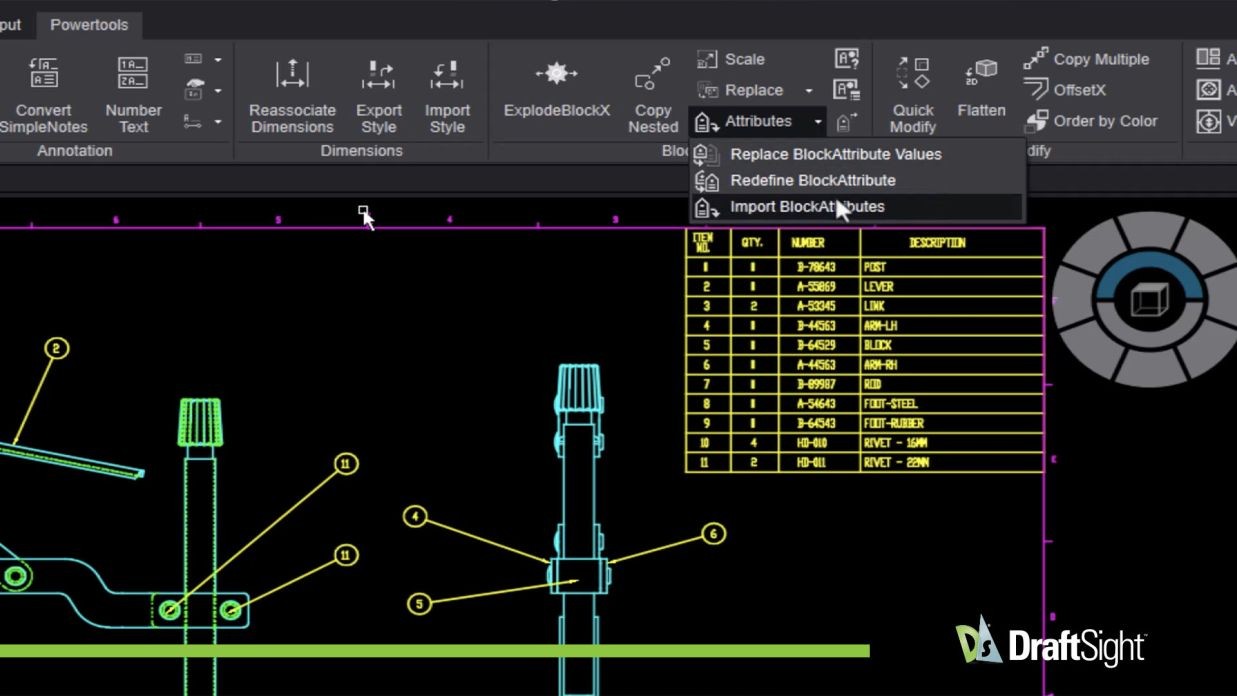Click the Import Style icon
The image size is (1237, 696).
[447, 74]
